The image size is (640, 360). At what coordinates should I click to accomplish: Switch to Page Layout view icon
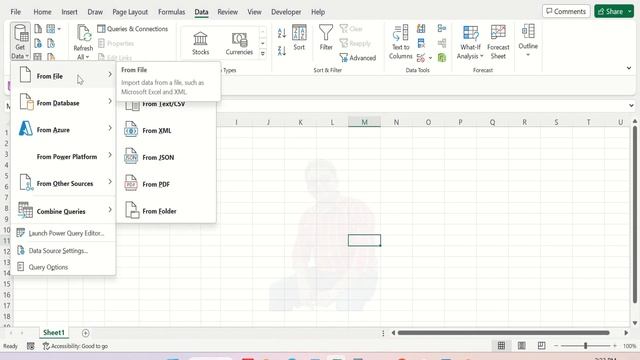coord(521,346)
